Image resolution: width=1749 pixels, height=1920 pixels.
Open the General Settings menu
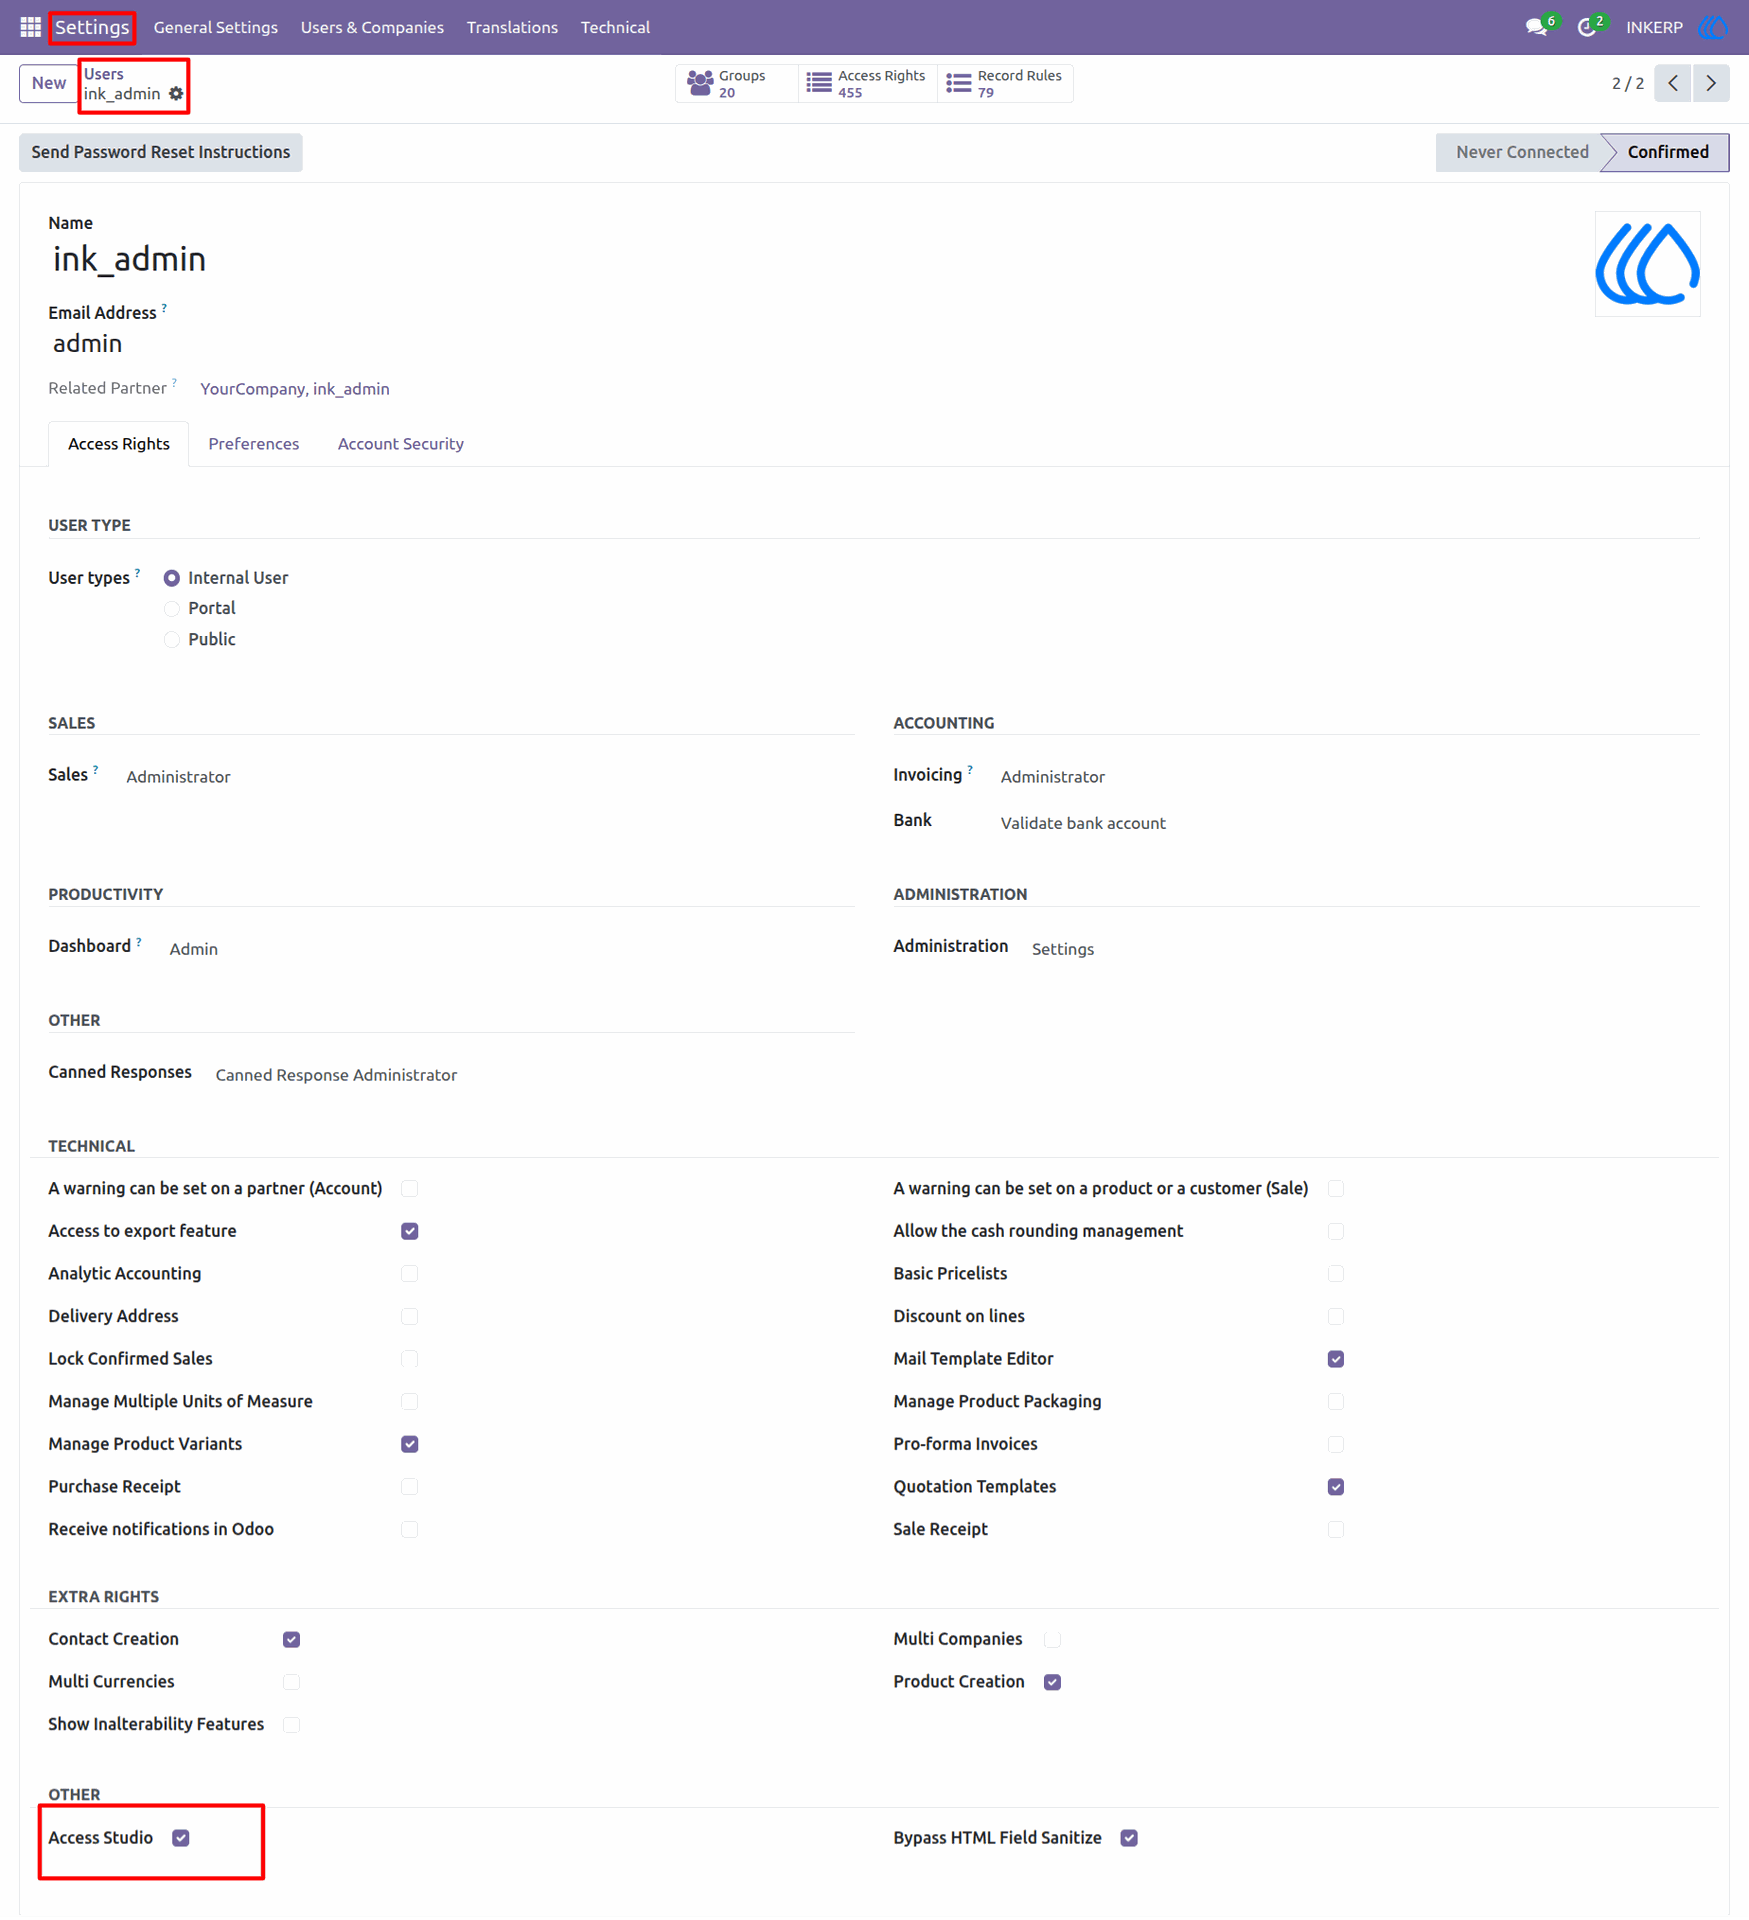click(216, 27)
